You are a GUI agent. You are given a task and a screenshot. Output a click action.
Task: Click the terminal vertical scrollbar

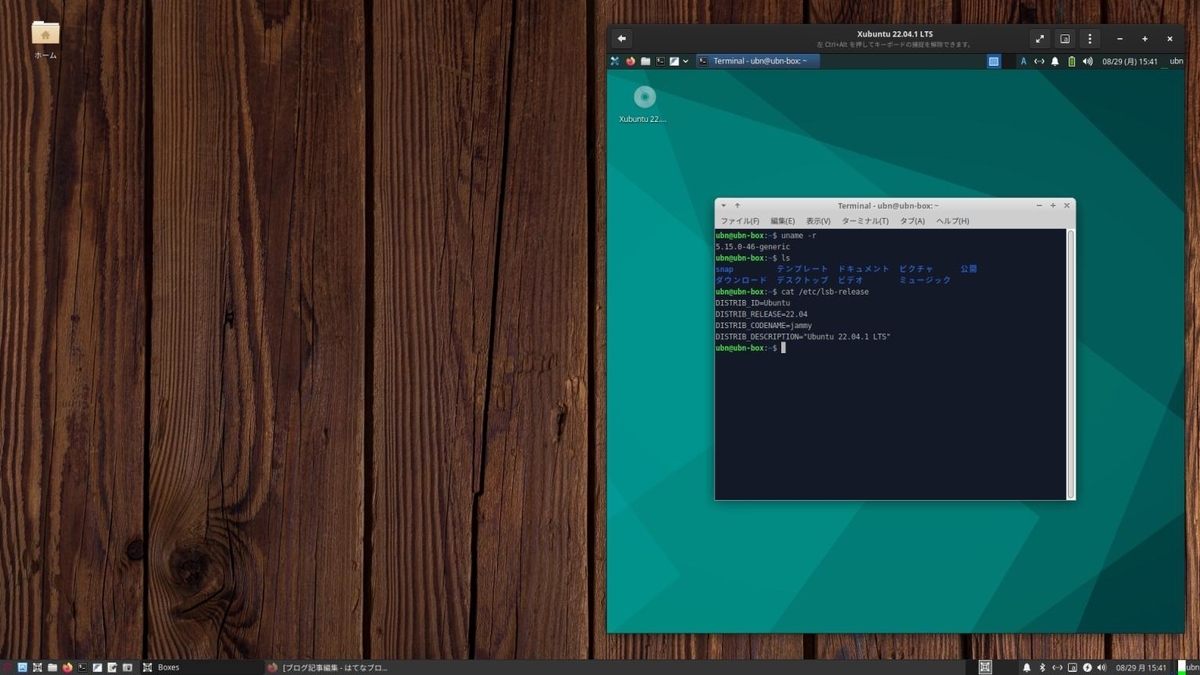click(1071, 363)
